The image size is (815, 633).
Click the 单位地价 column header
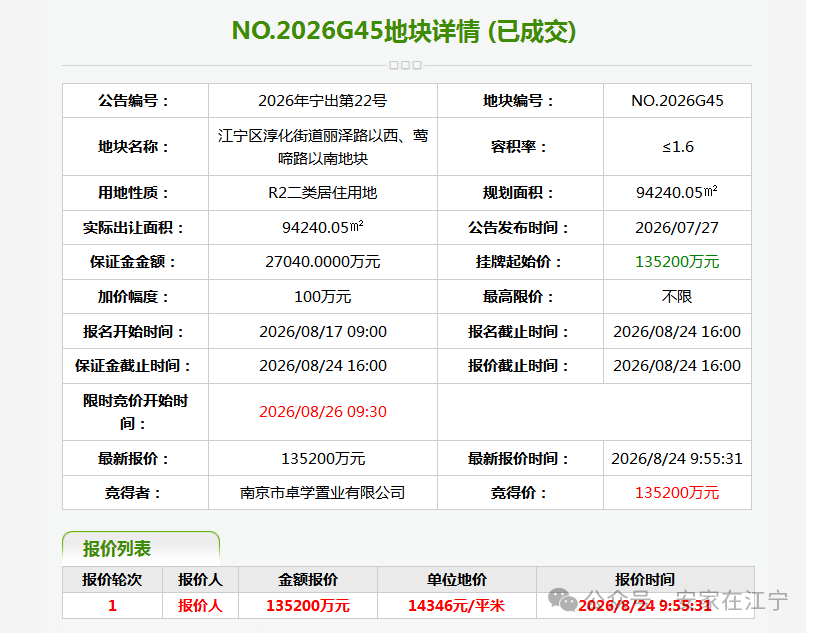coord(457,579)
